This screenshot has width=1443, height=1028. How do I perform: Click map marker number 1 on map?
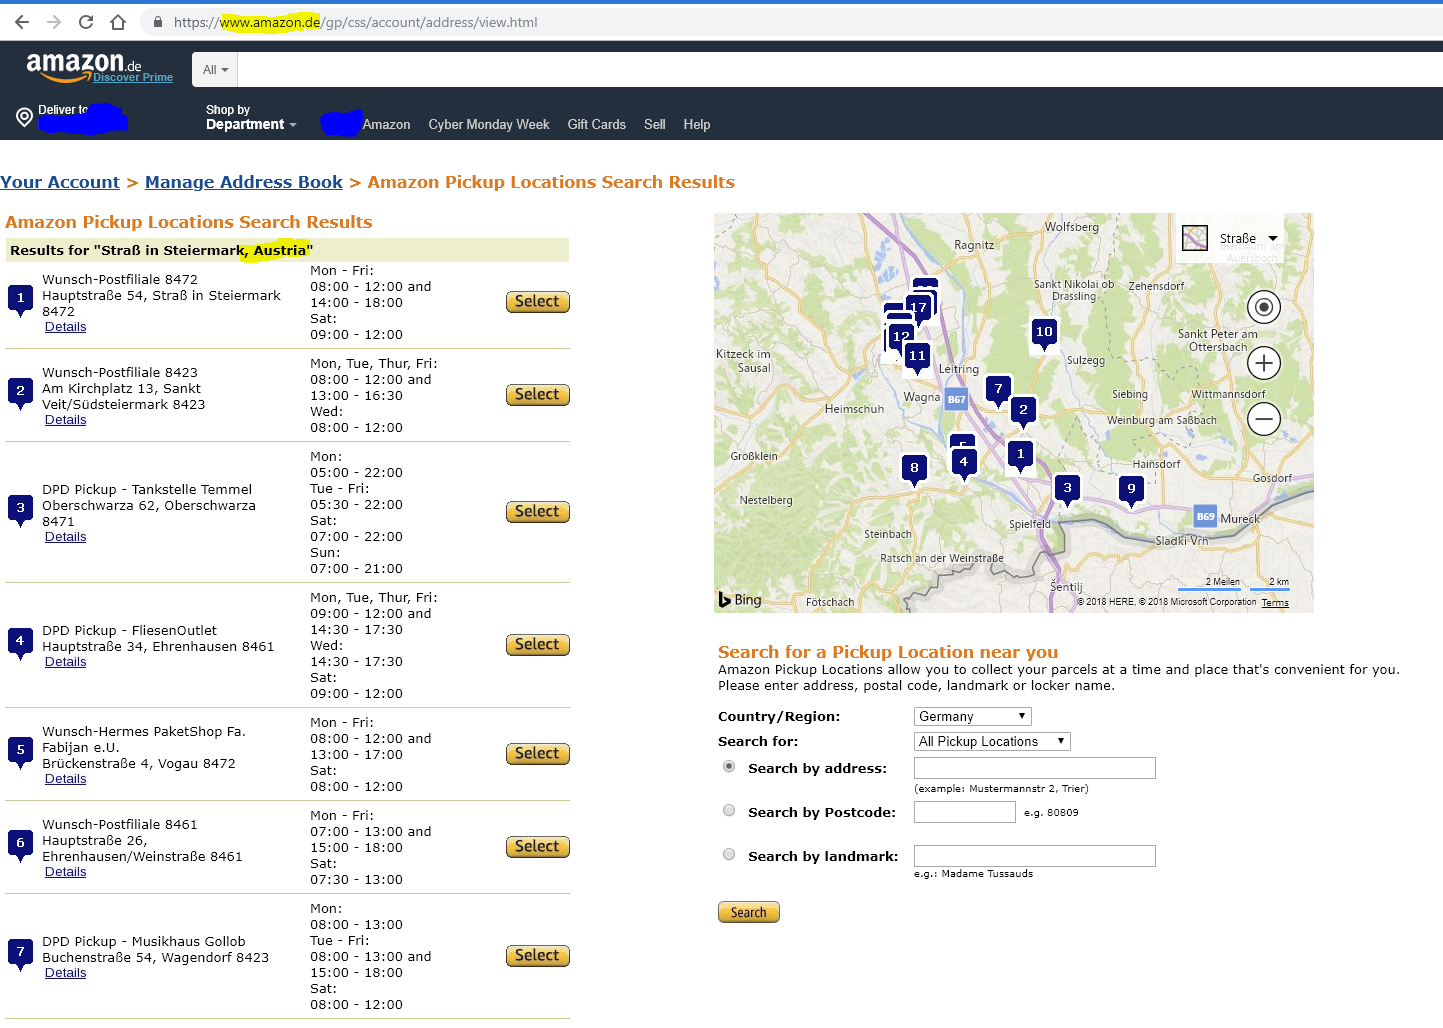(1020, 456)
